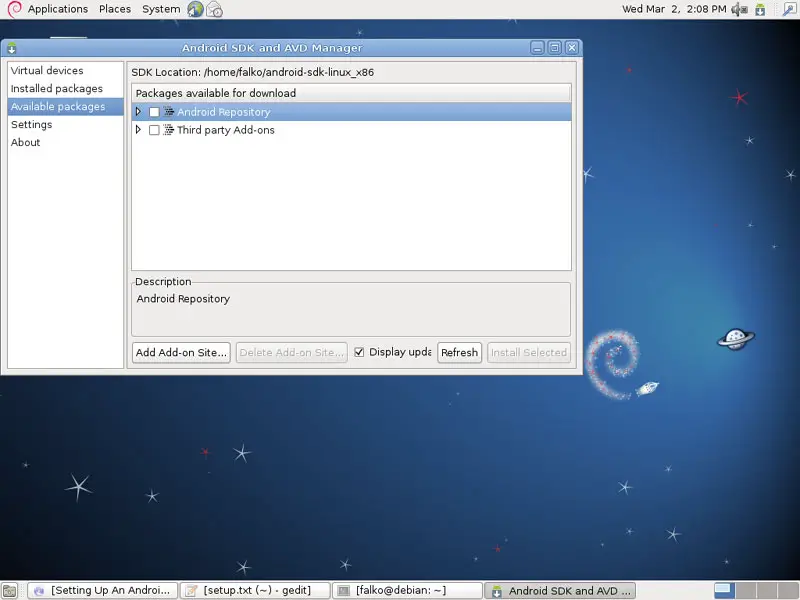Click the clock showing Wed Mar 2
This screenshot has width=800, height=600.
(x=674, y=9)
